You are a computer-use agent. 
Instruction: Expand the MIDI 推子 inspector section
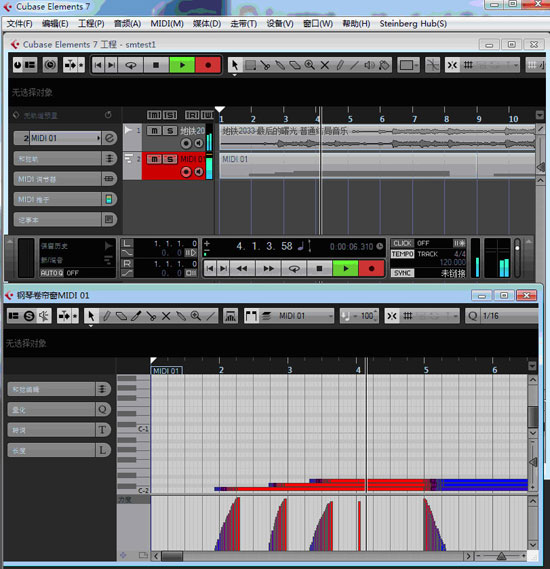coord(65,199)
